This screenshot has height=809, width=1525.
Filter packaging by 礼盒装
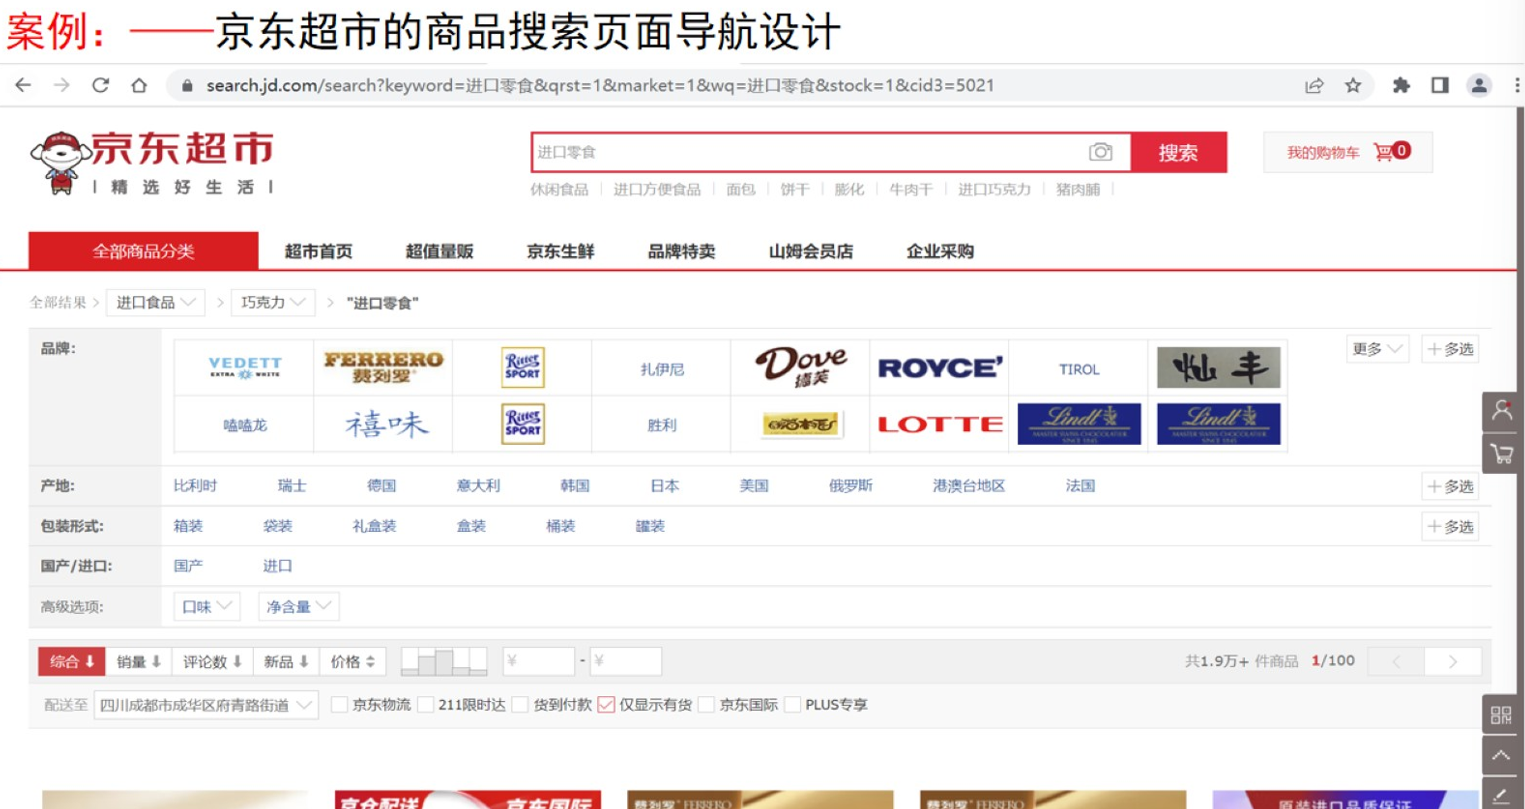[374, 526]
